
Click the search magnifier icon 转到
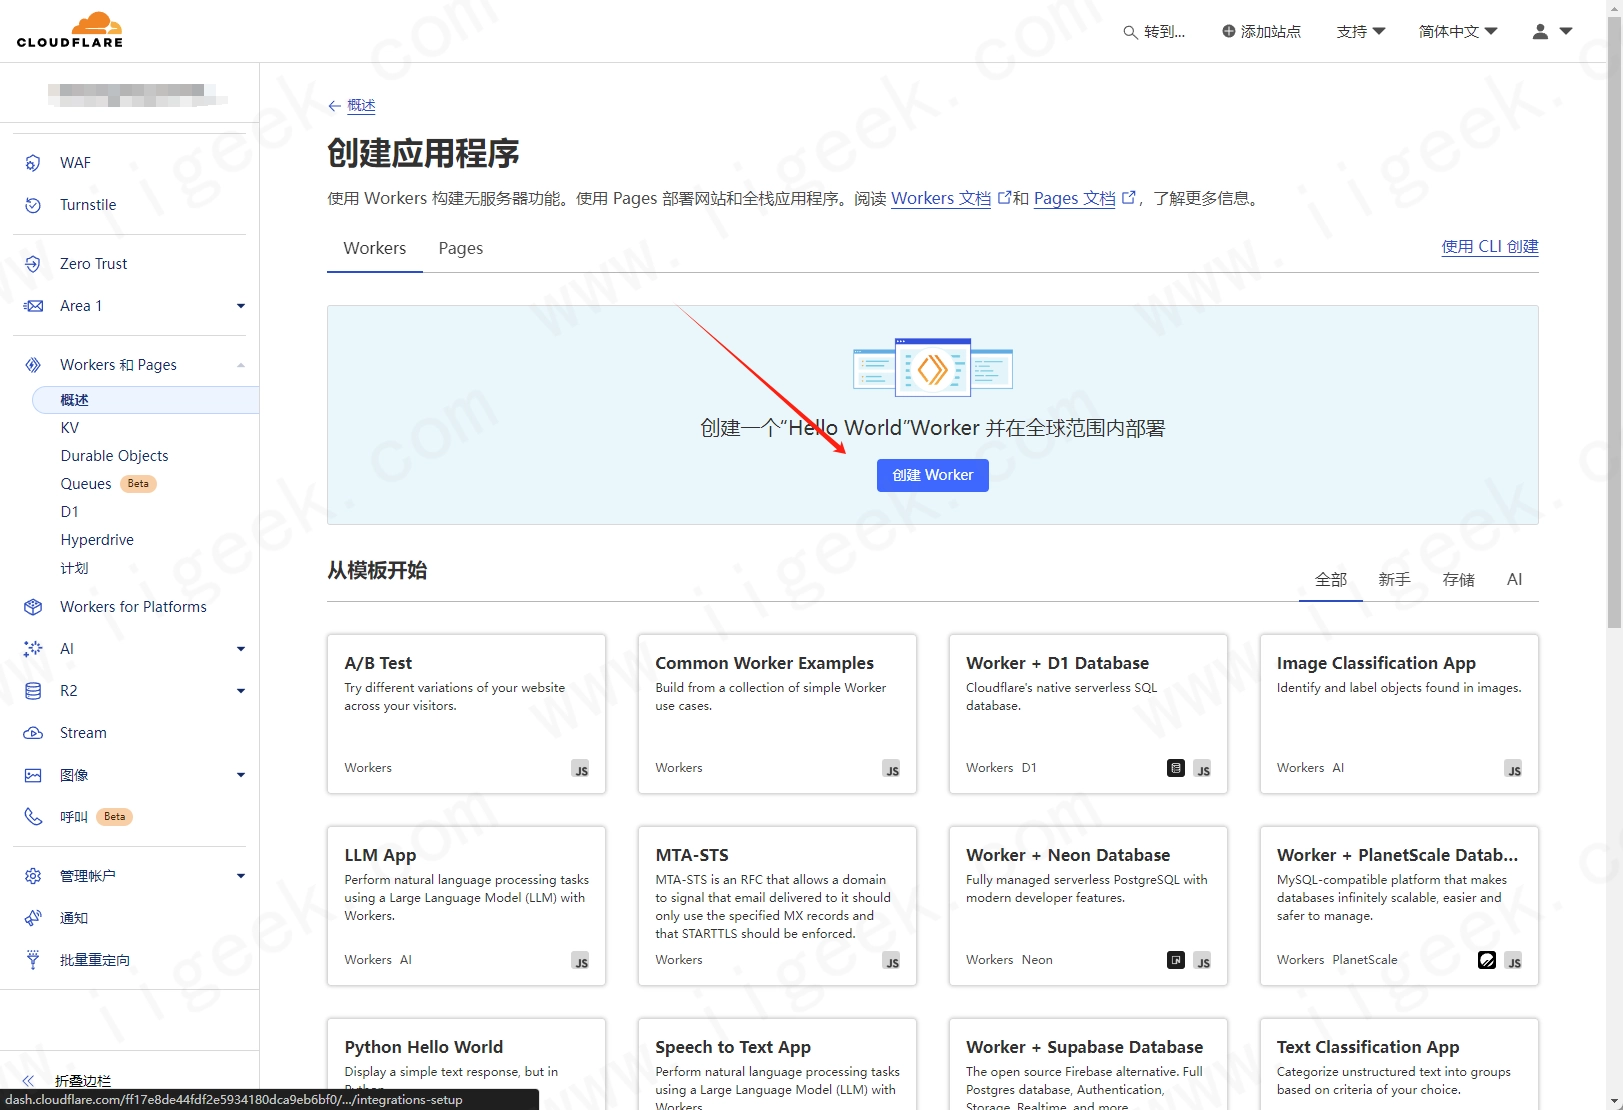click(1130, 32)
